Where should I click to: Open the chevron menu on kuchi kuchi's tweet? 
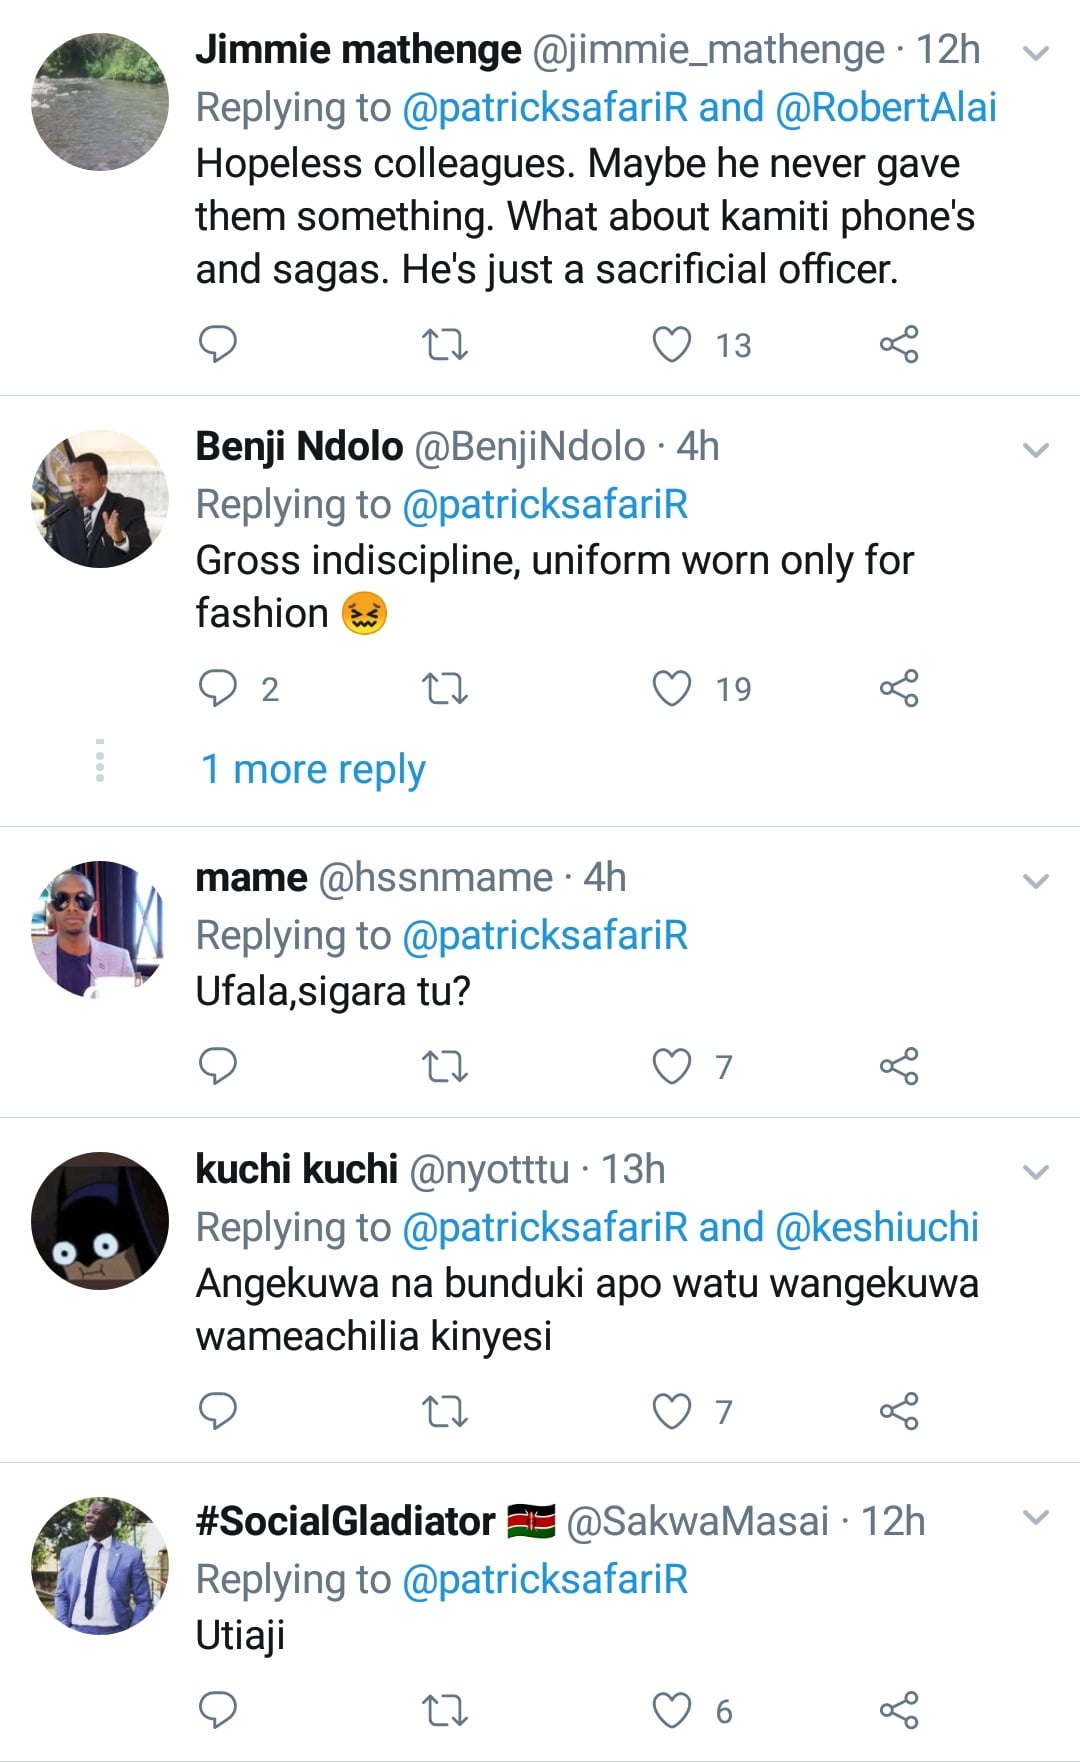(x=1037, y=1172)
